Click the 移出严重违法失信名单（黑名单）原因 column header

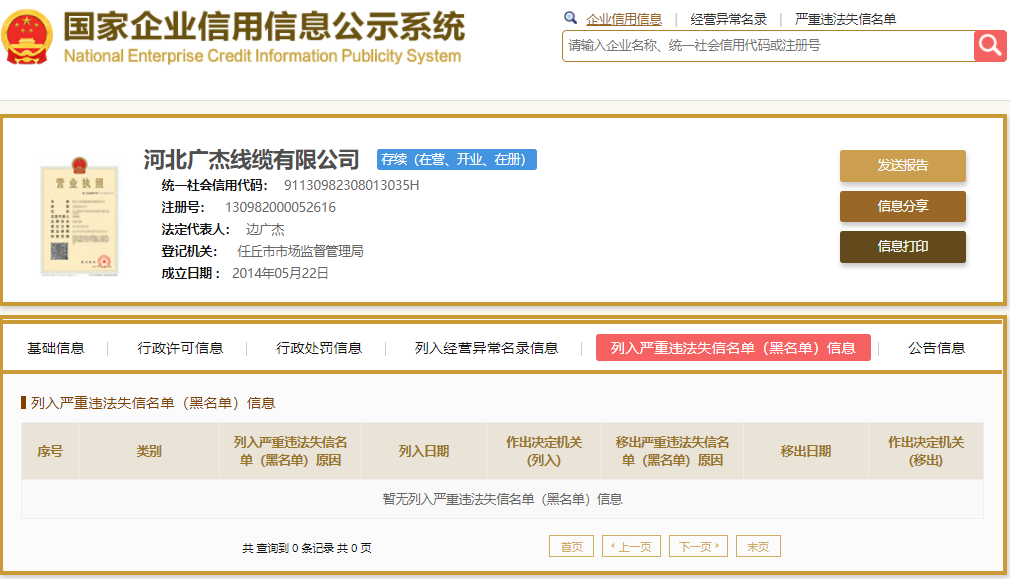coord(672,451)
